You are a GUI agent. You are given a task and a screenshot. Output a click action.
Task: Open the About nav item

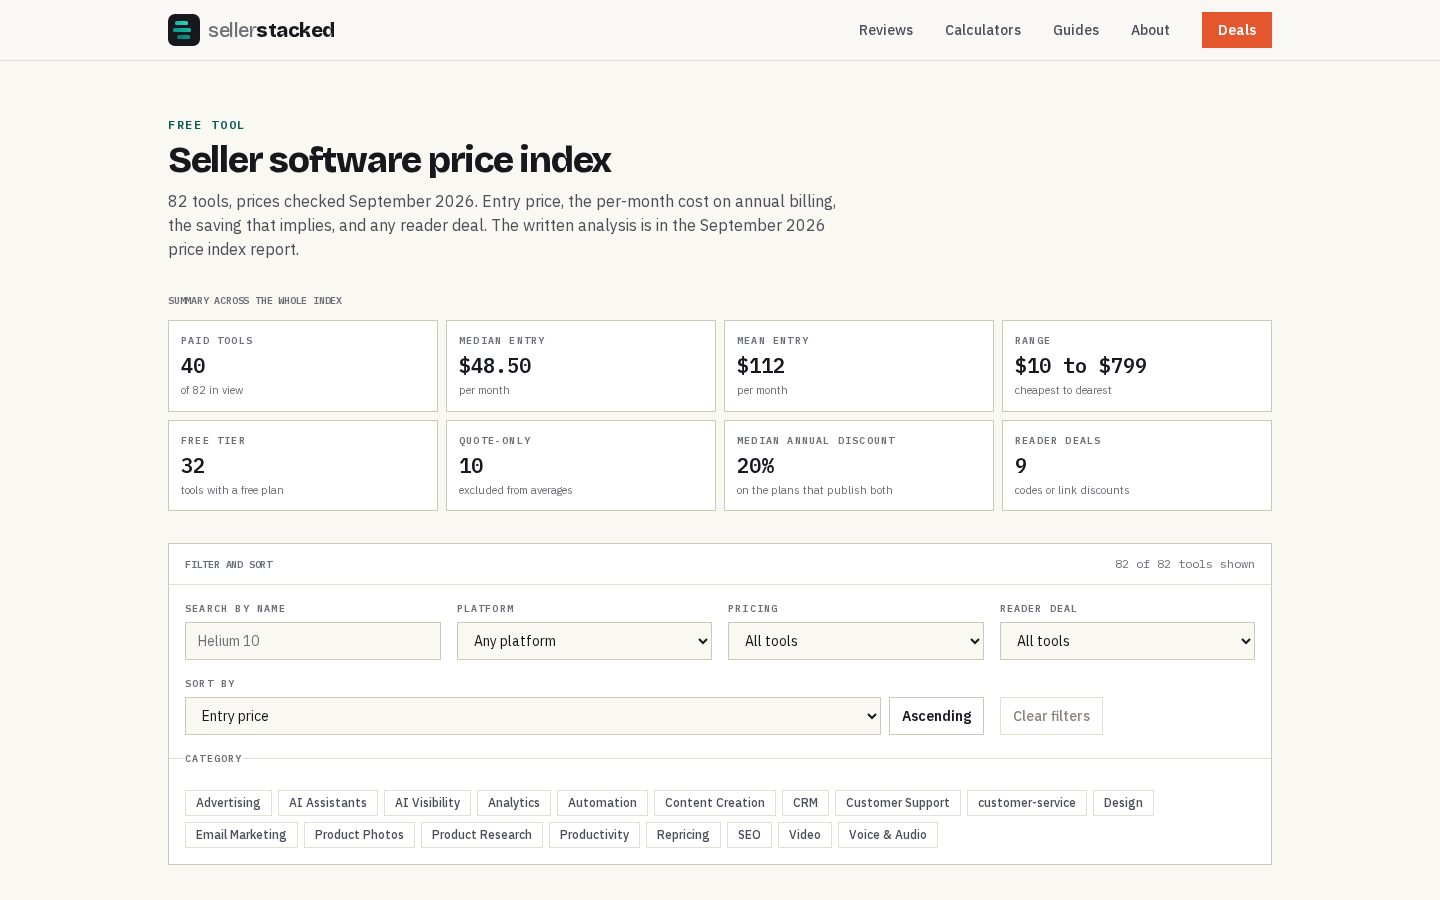(x=1150, y=30)
